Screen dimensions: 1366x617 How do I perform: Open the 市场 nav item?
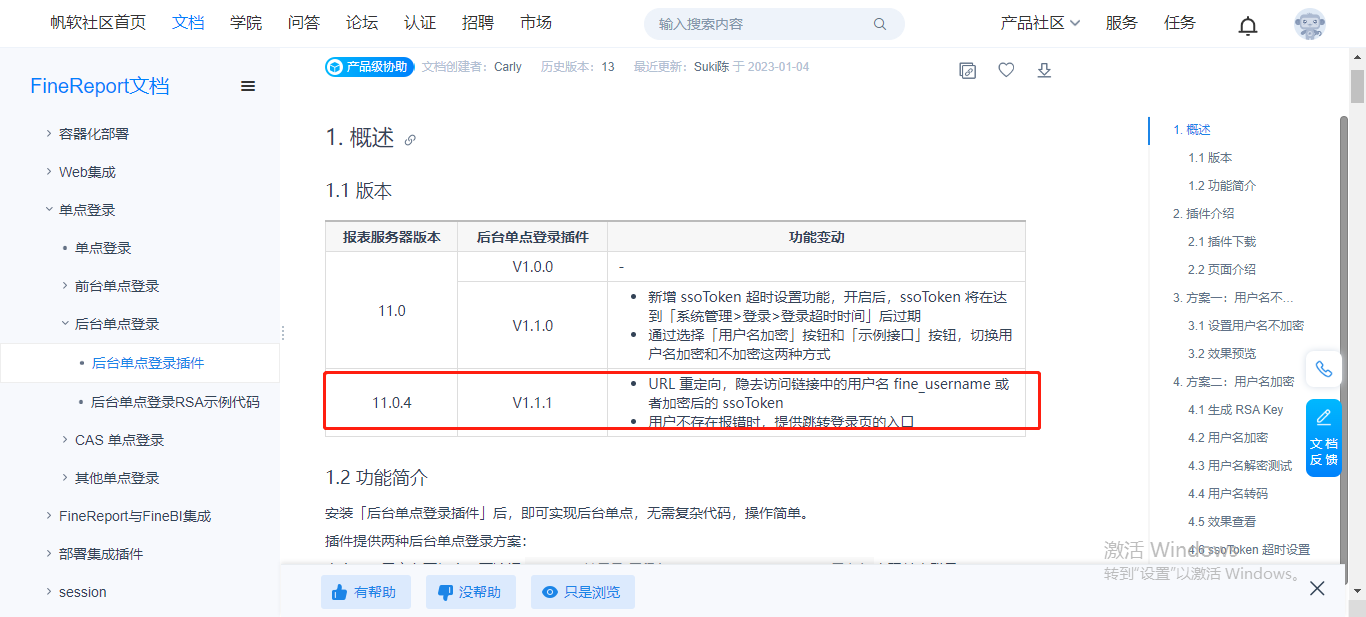pyautogui.click(x=536, y=23)
